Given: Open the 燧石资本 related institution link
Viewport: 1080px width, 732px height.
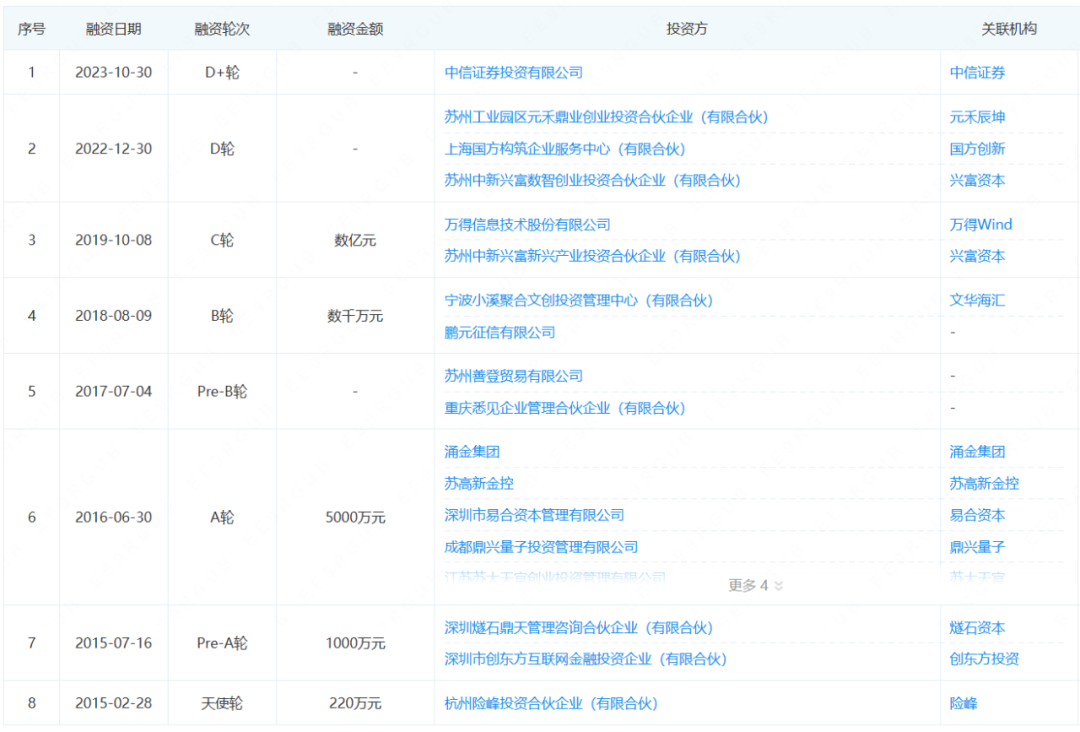Looking at the screenshot, I should click(975, 628).
